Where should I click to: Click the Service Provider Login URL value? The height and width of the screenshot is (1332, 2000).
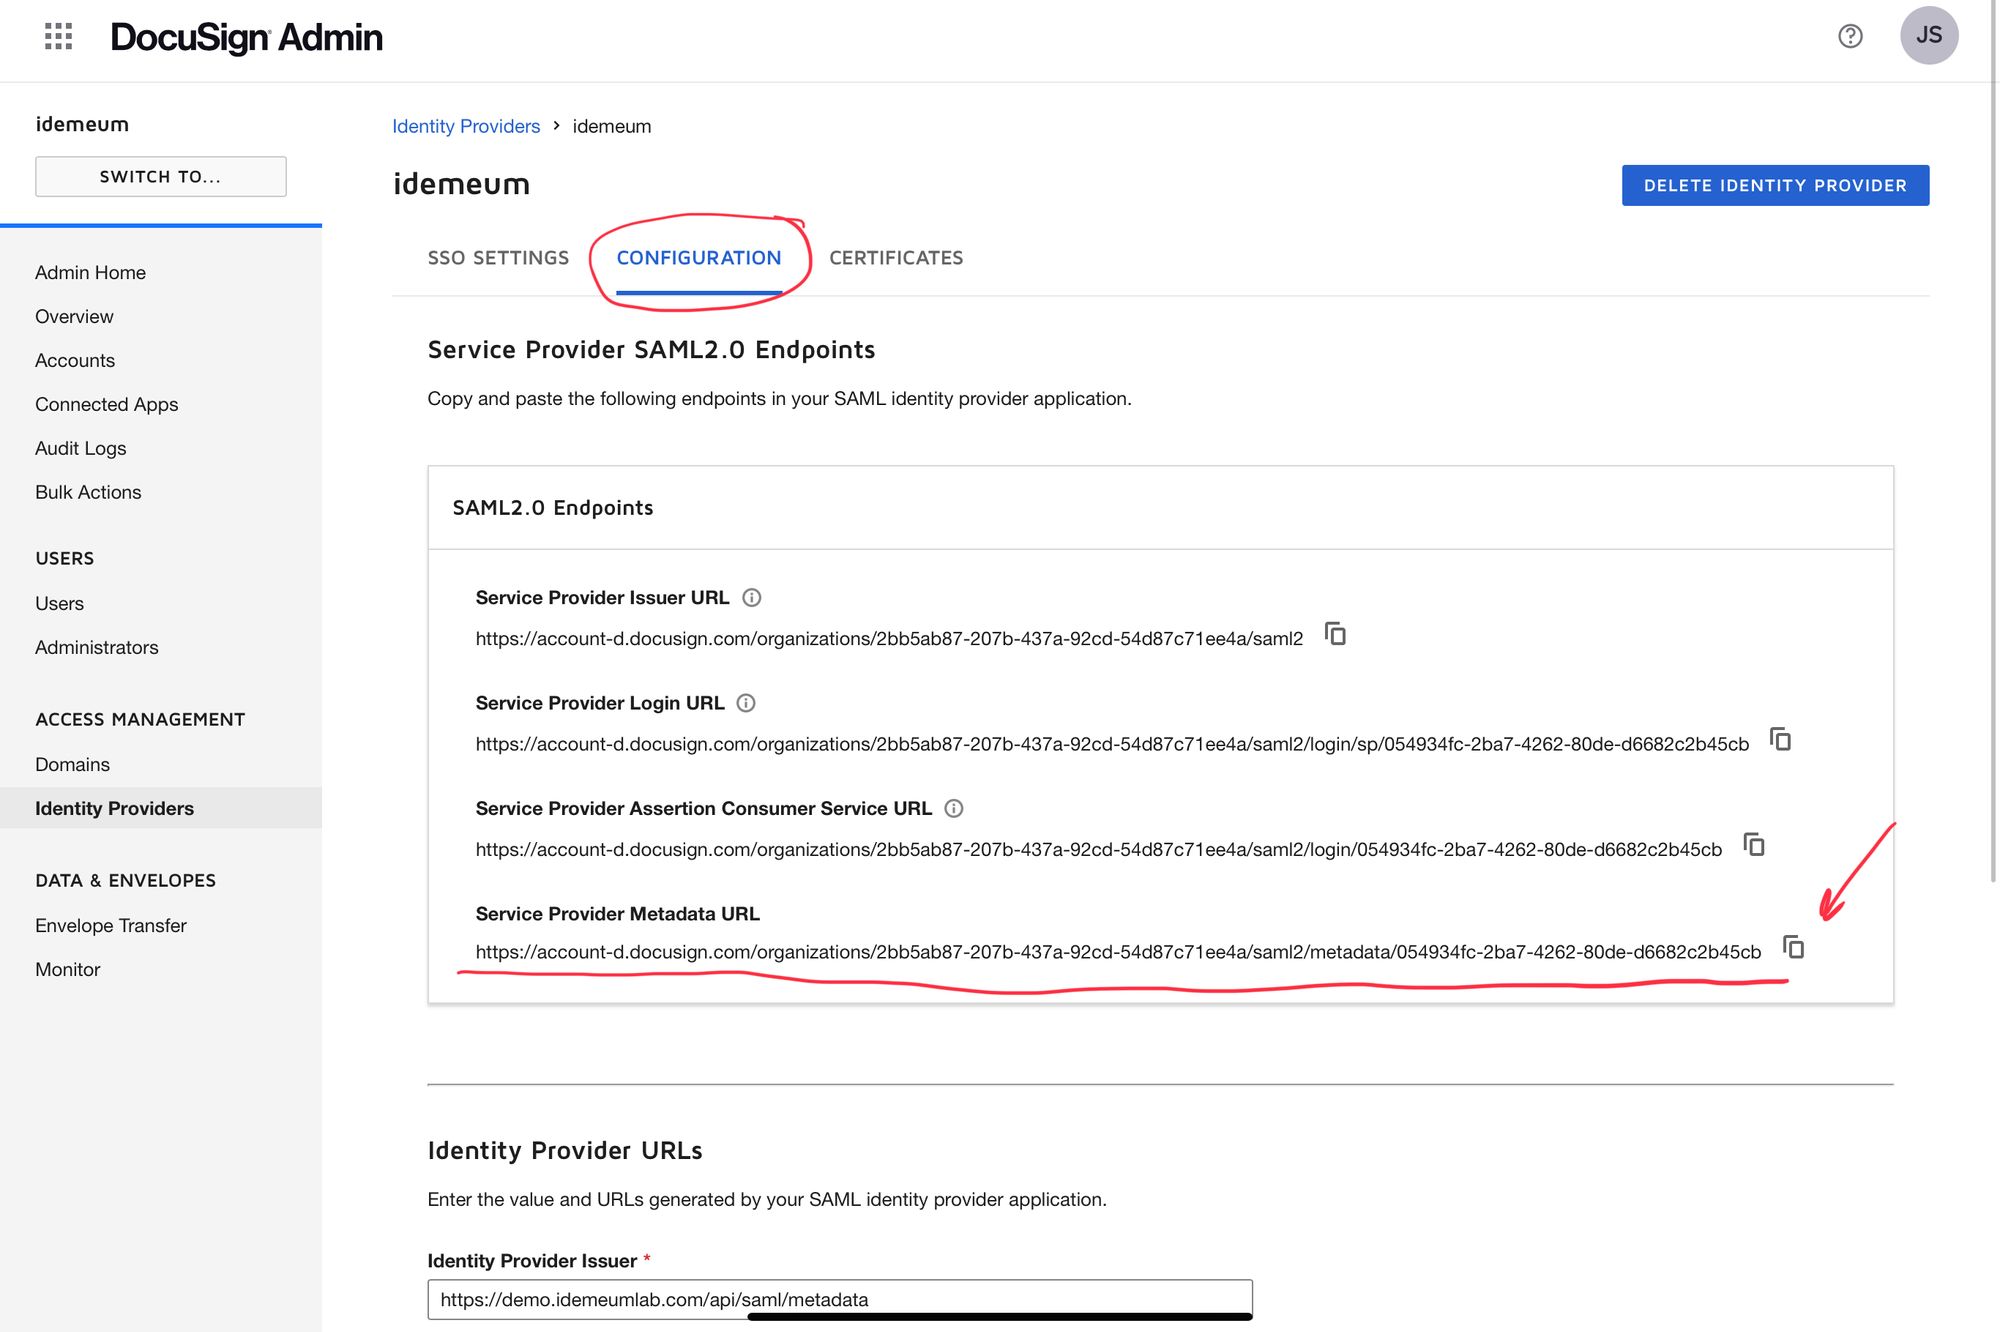1112,744
